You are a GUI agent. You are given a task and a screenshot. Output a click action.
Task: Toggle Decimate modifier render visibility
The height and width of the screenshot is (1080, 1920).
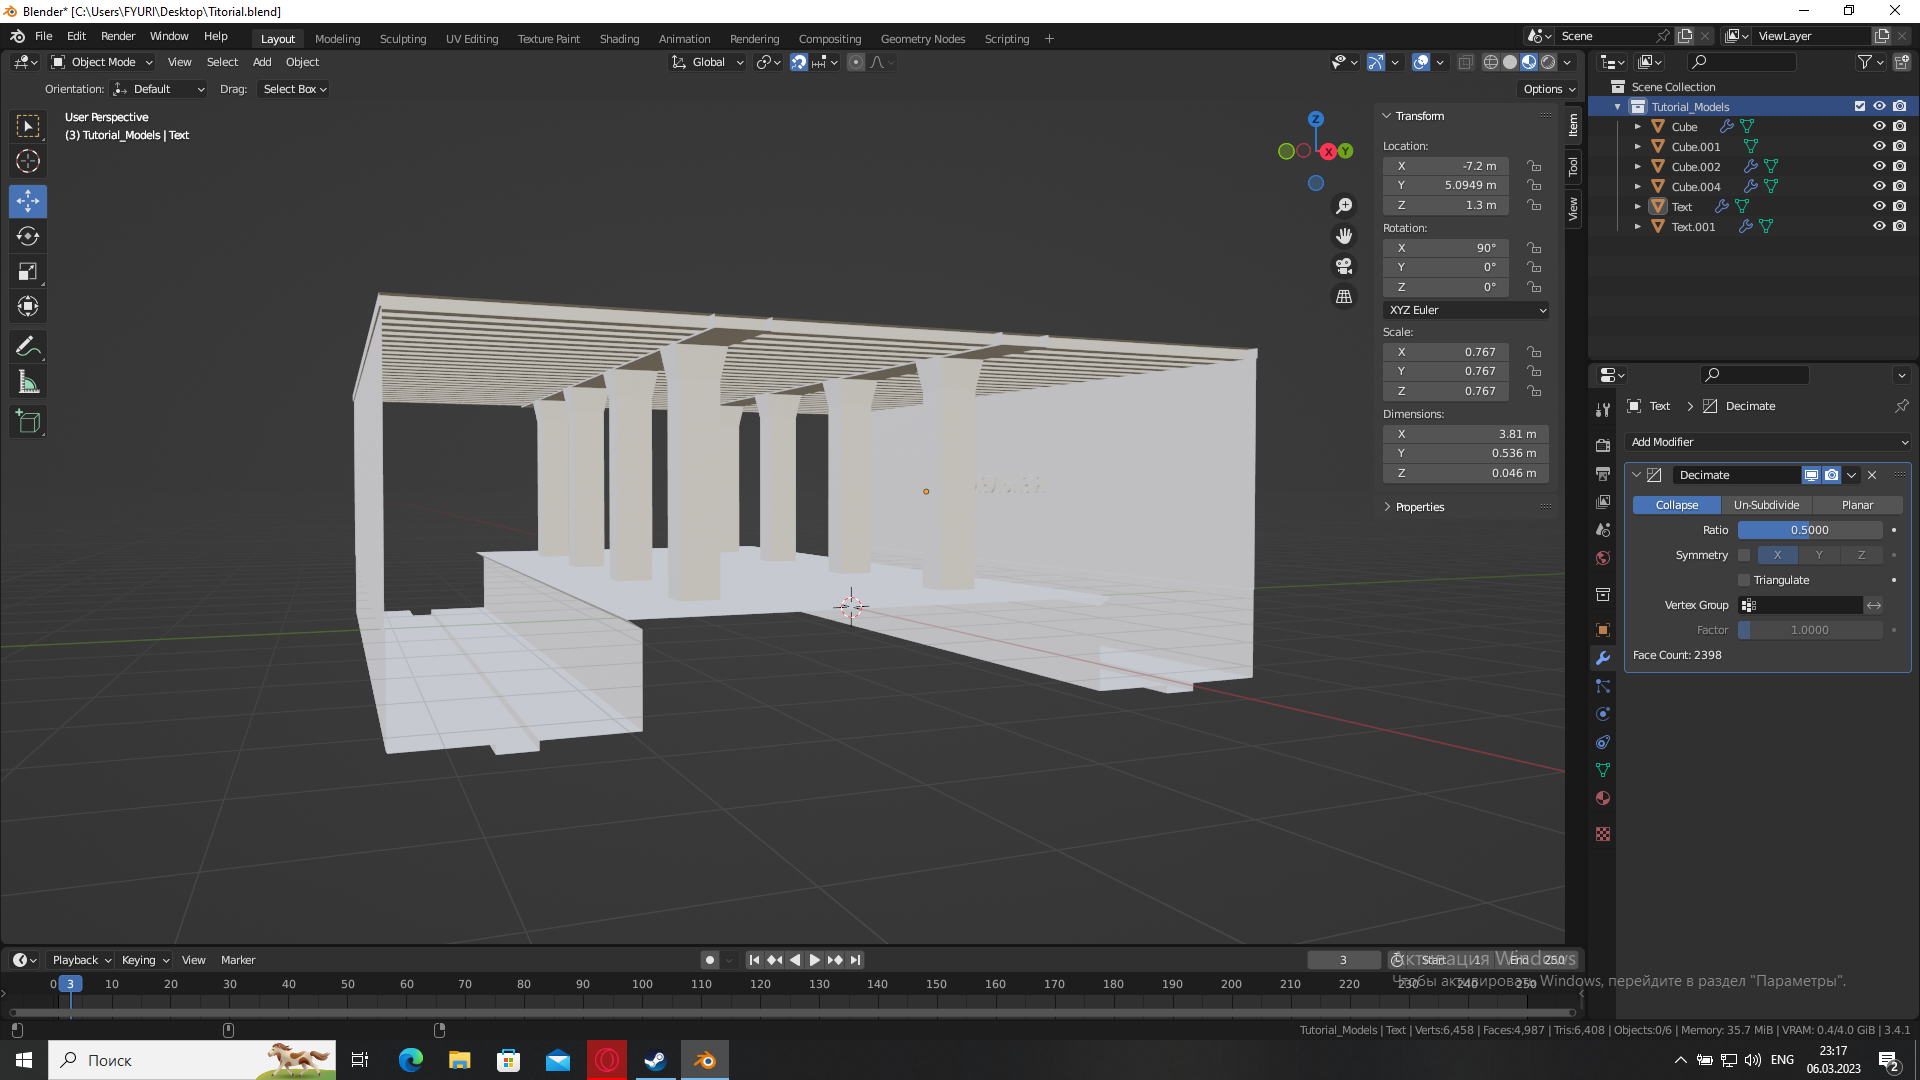click(x=1831, y=475)
